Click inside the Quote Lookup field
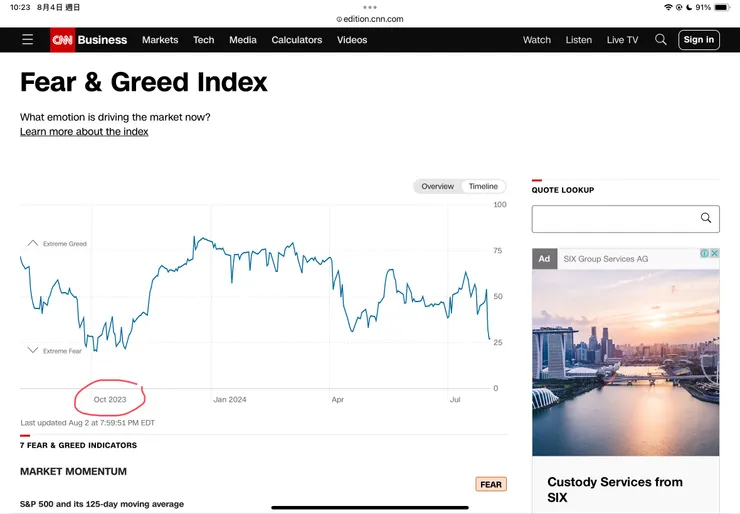This screenshot has width=740, height=514. tap(612, 218)
